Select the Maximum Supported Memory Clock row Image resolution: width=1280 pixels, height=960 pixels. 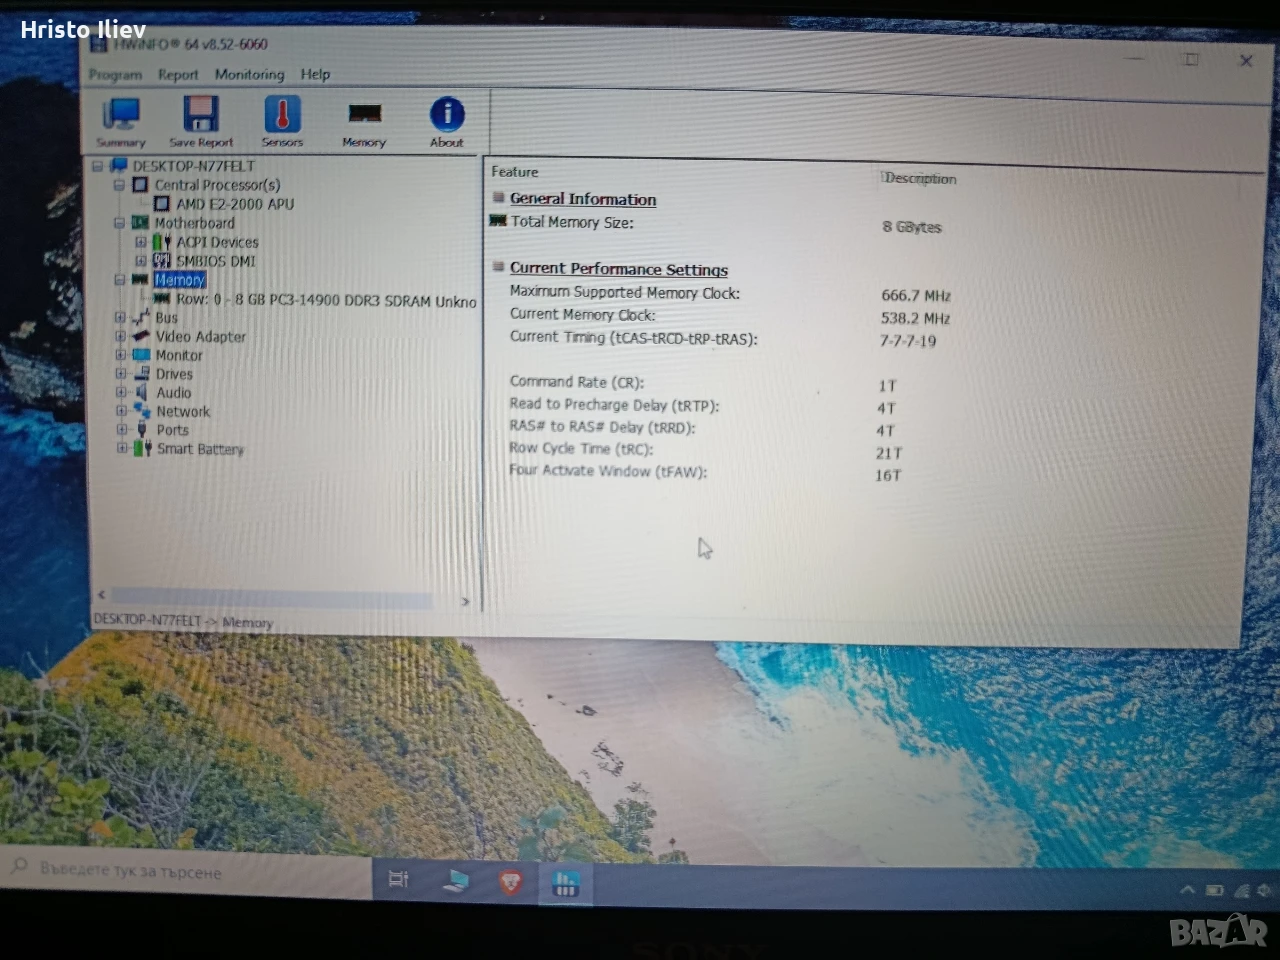click(x=625, y=293)
